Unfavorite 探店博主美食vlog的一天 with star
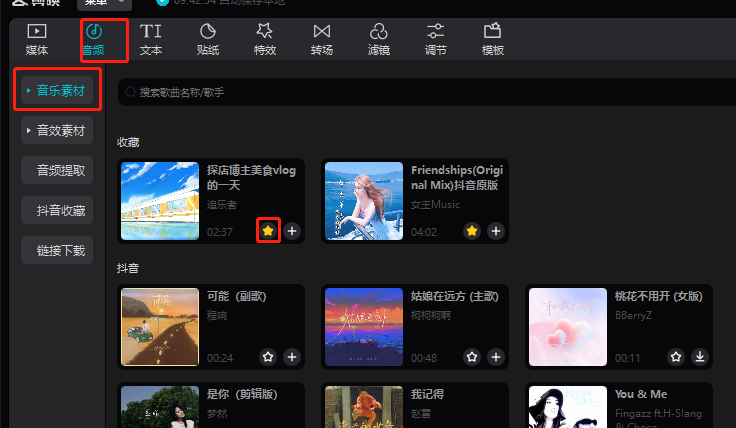This screenshot has width=736, height=428. (268, 230)
